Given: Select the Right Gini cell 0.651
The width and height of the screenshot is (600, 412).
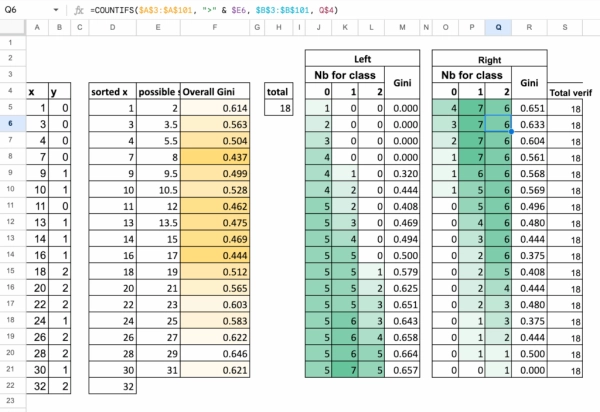Looking at the screenshot, I should tap(530, 108).
